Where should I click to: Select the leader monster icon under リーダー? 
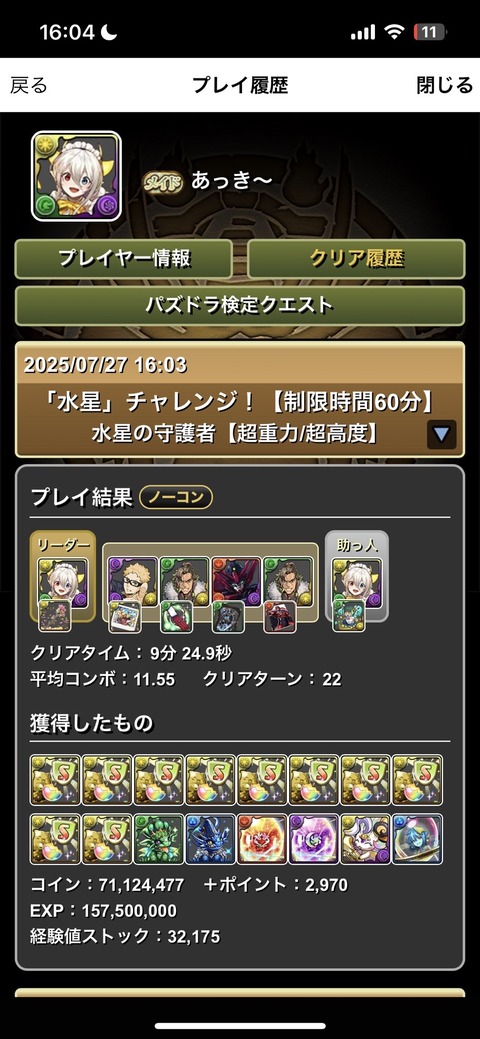pos(62,580)
